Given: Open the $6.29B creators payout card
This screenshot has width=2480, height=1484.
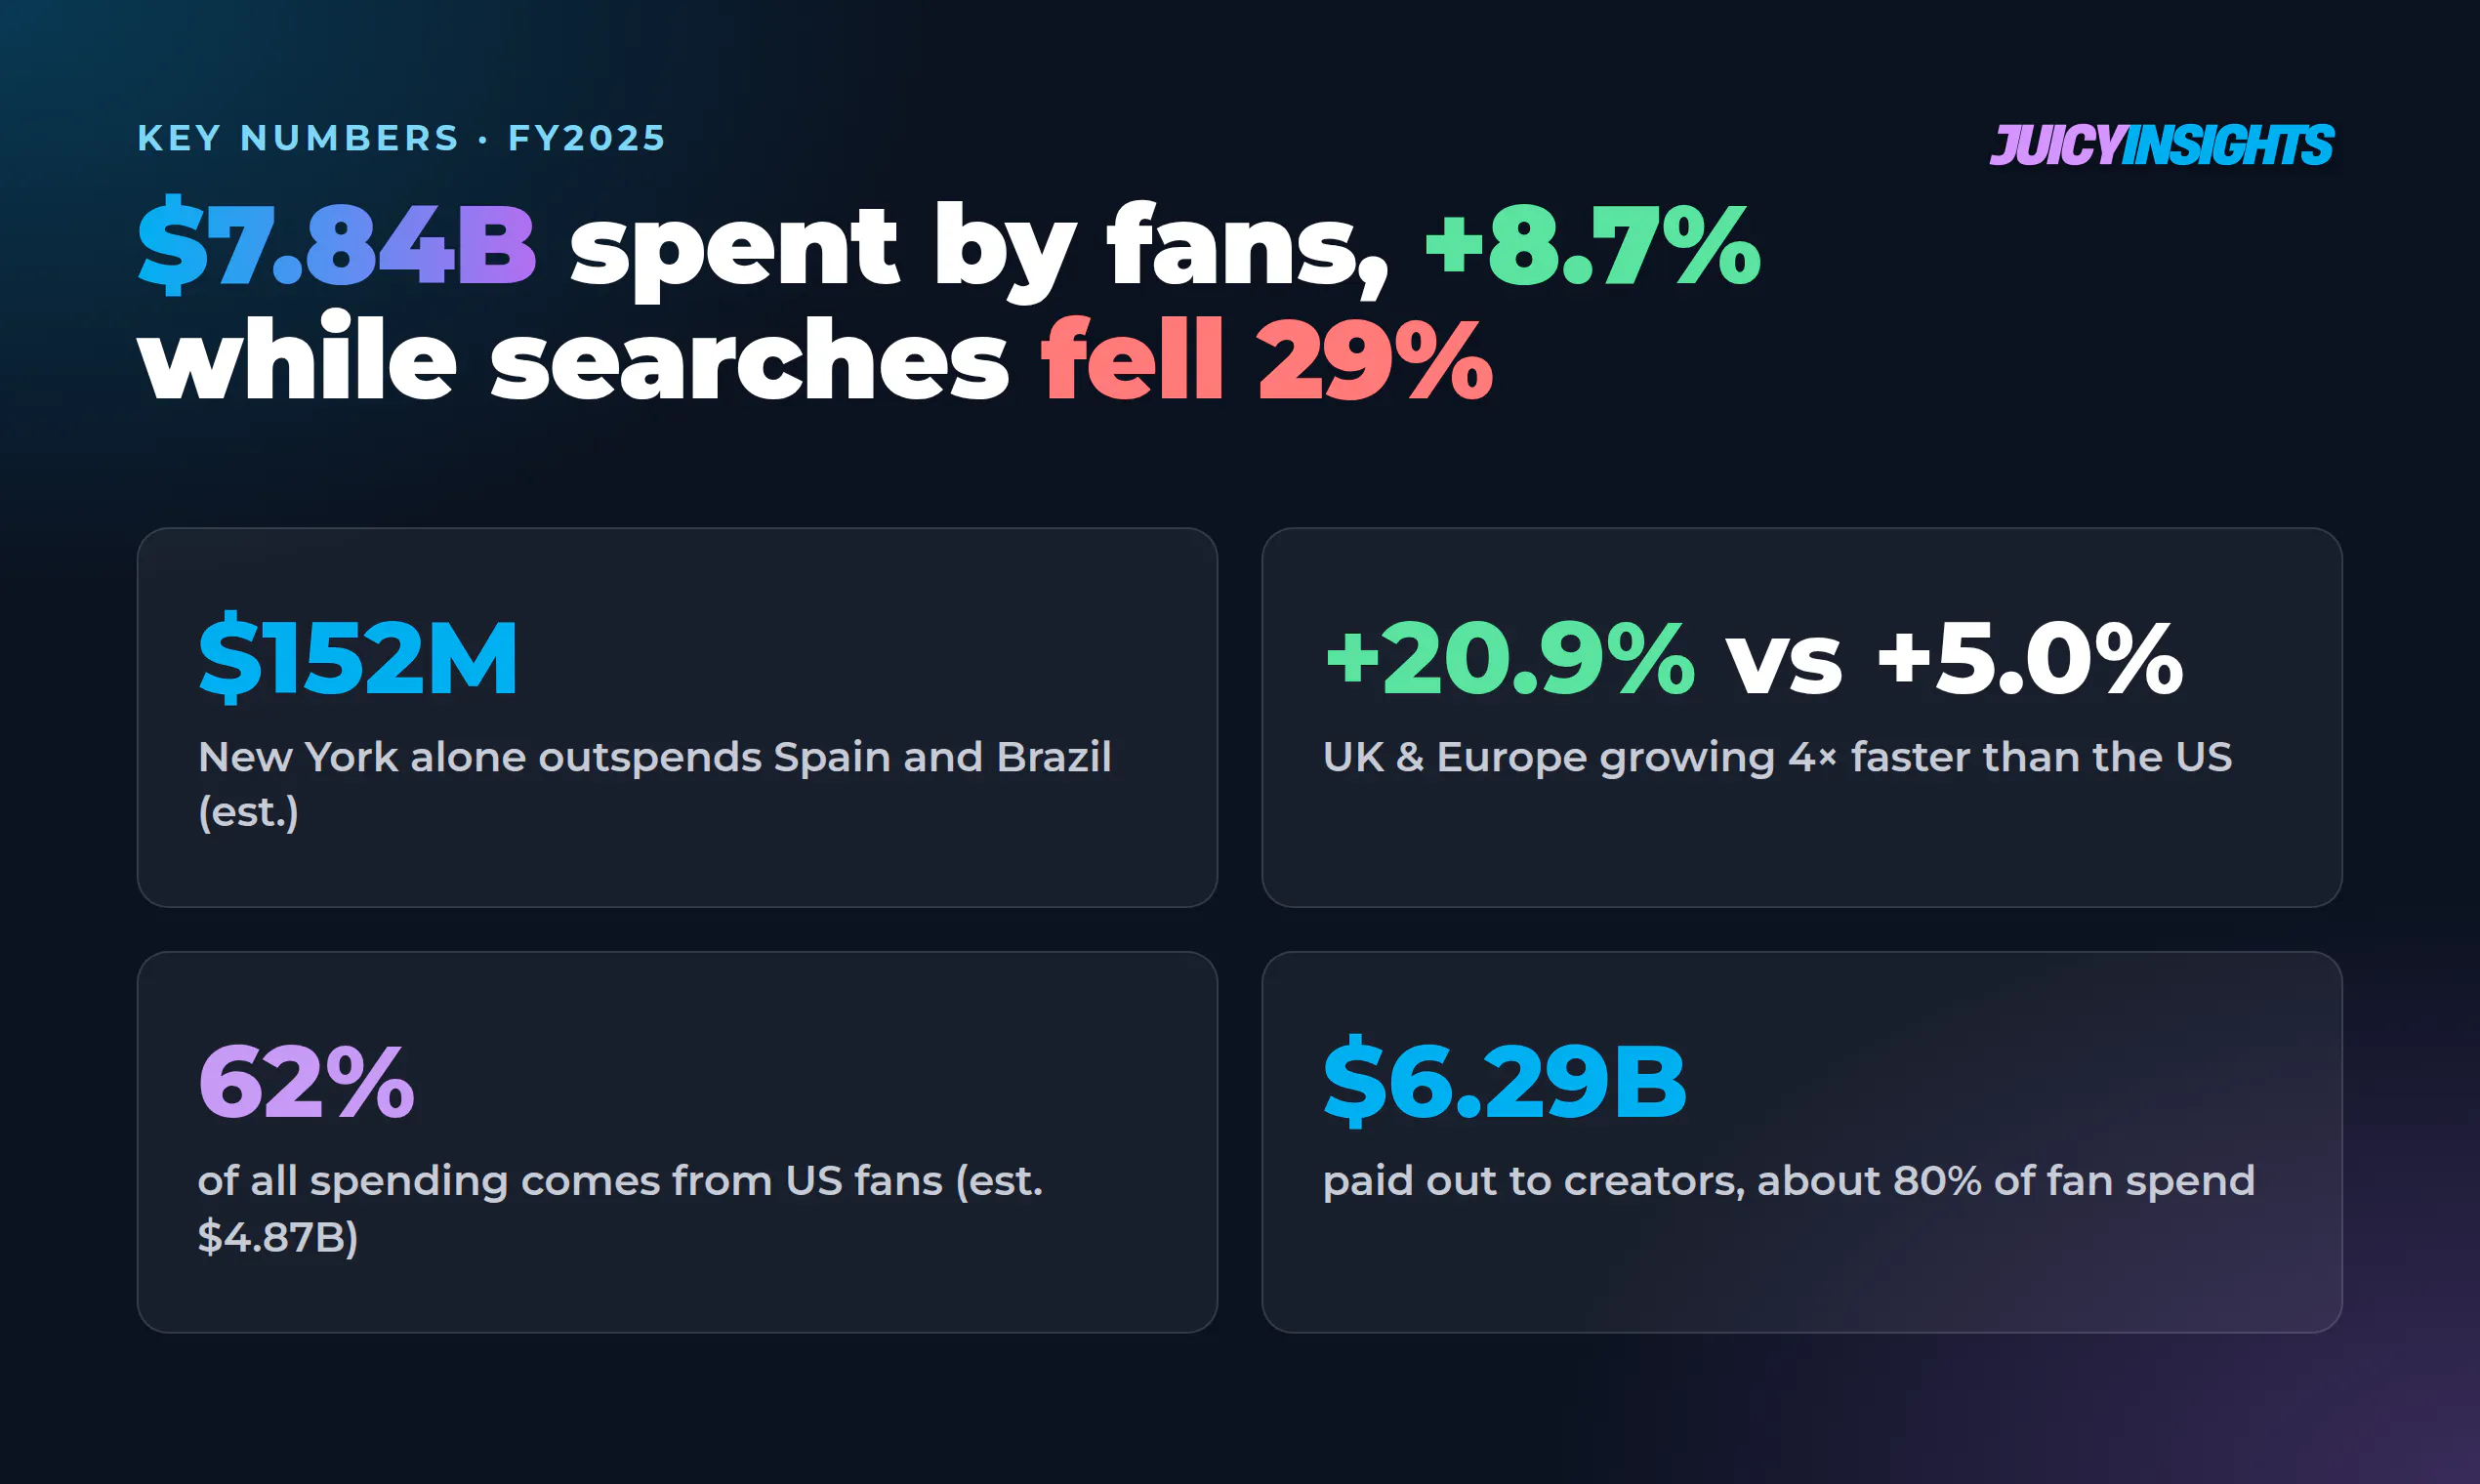Looking at the screenshot, I should (1801, 1141).
